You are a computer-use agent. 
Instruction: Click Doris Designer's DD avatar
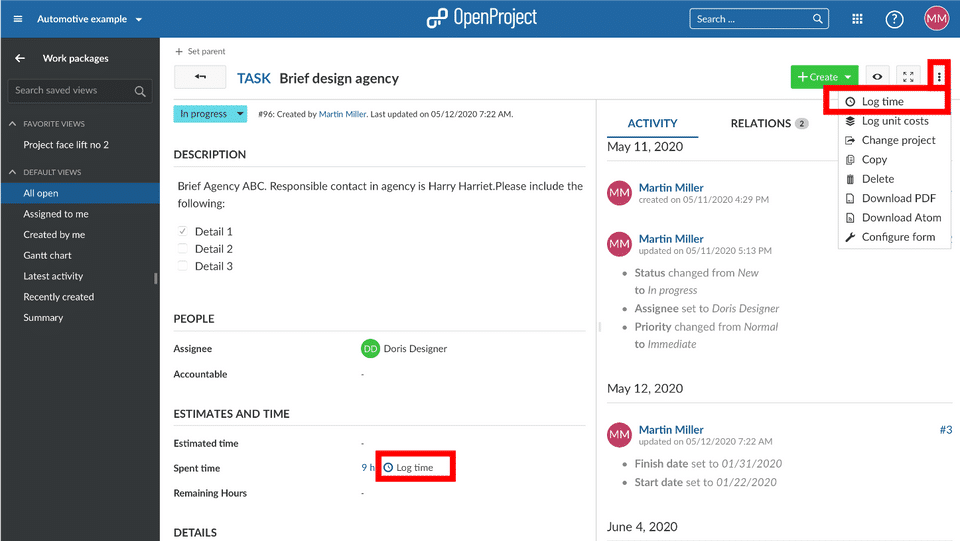point(370,348)
